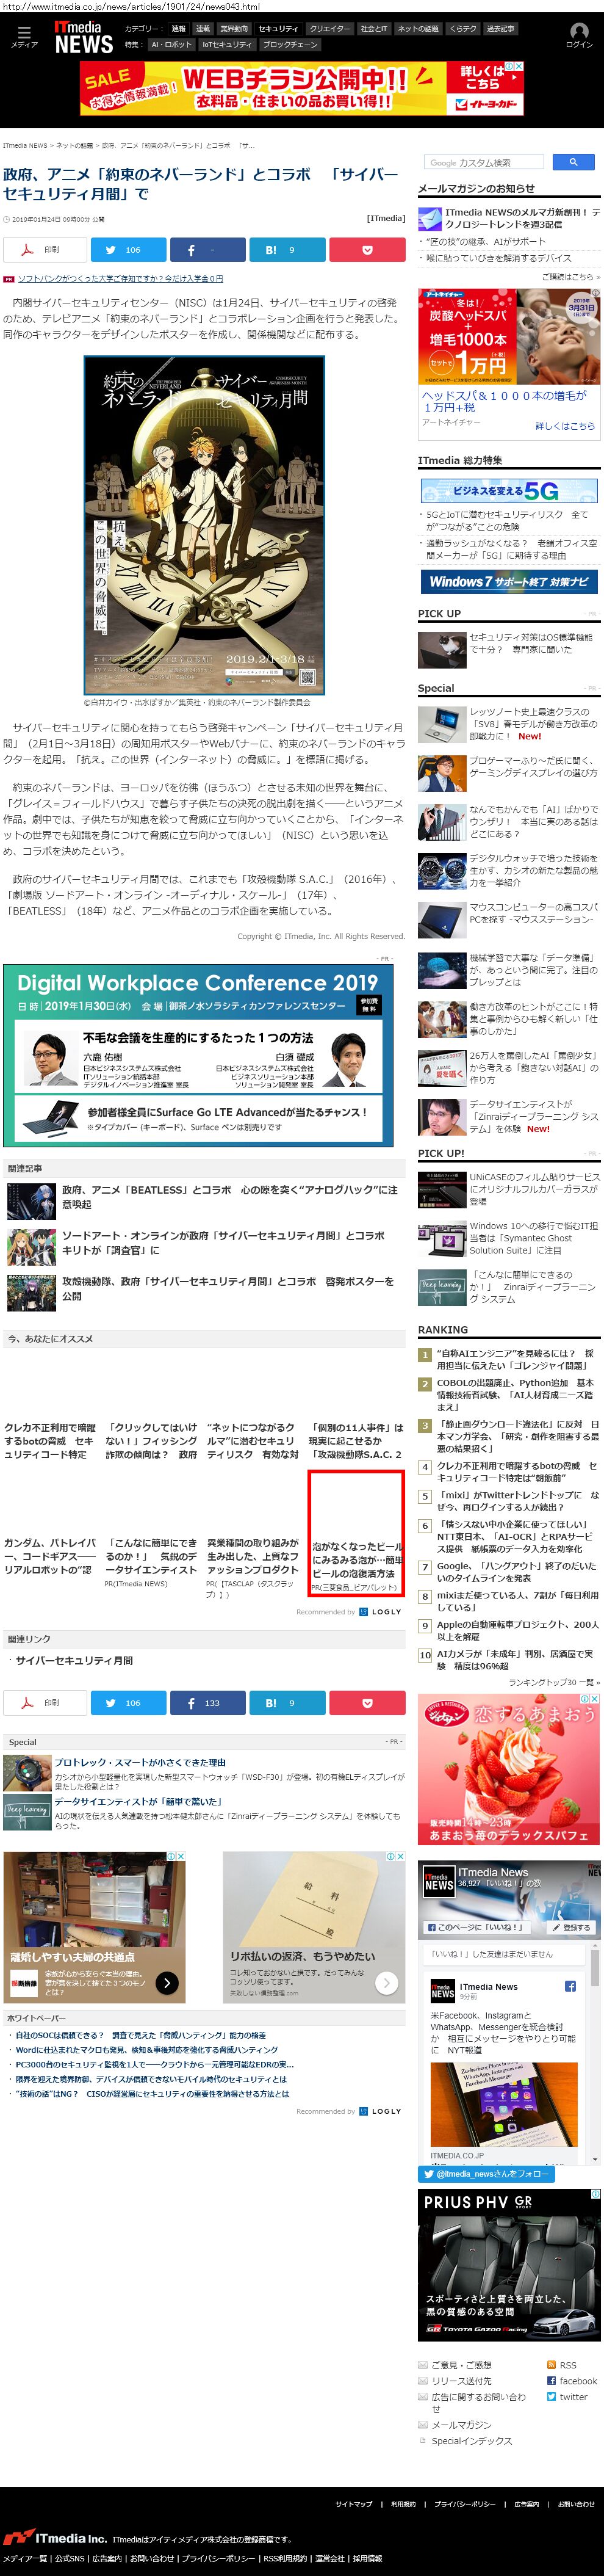Viewport: 604px width, 2576px height.
Task: Click the top PDF 印刷 print button
Action: point(44,250)
